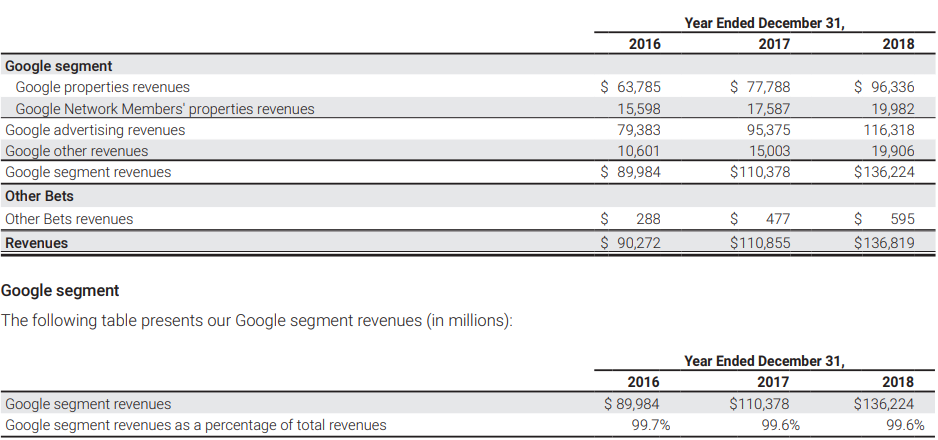Select the value 15,598

[x=639, y=109]
